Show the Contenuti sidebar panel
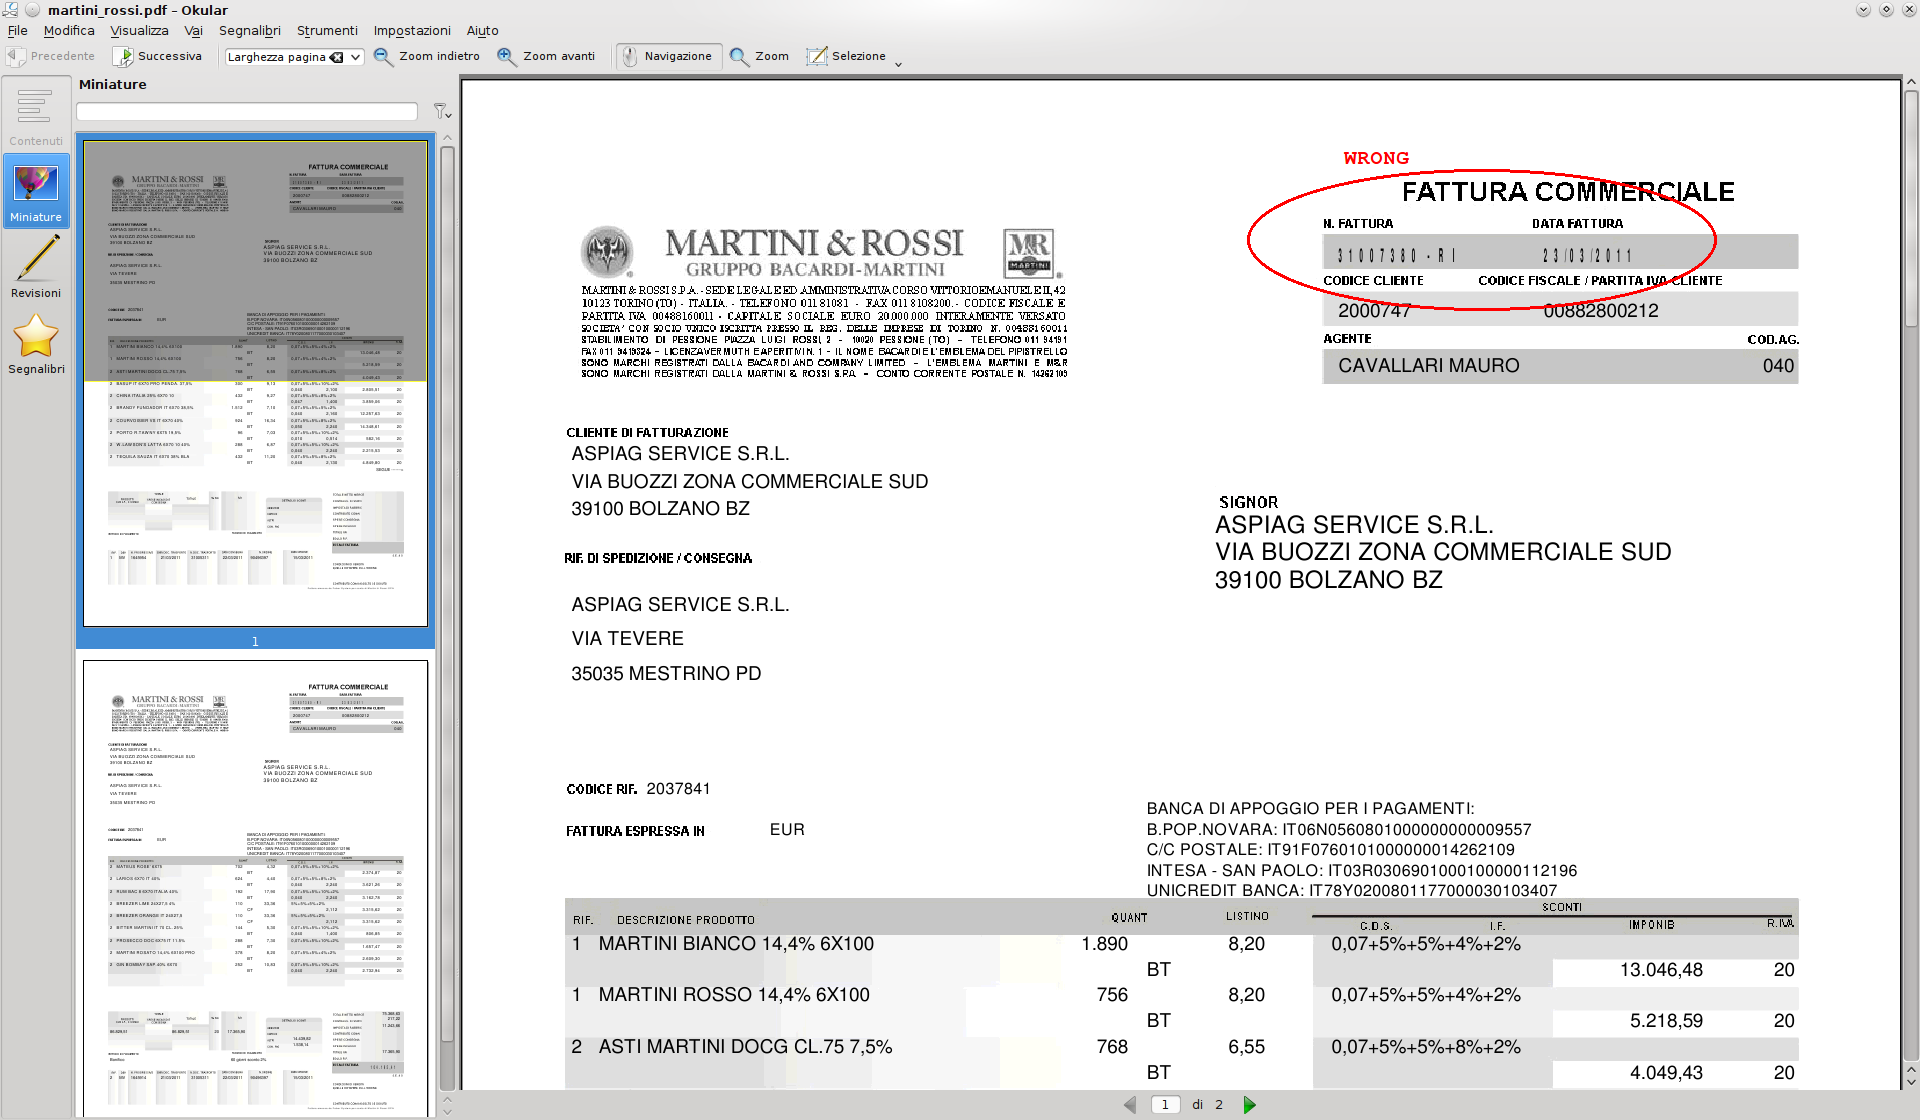Viewport: 1920px width, 1120px height. [x=36, y=116]
